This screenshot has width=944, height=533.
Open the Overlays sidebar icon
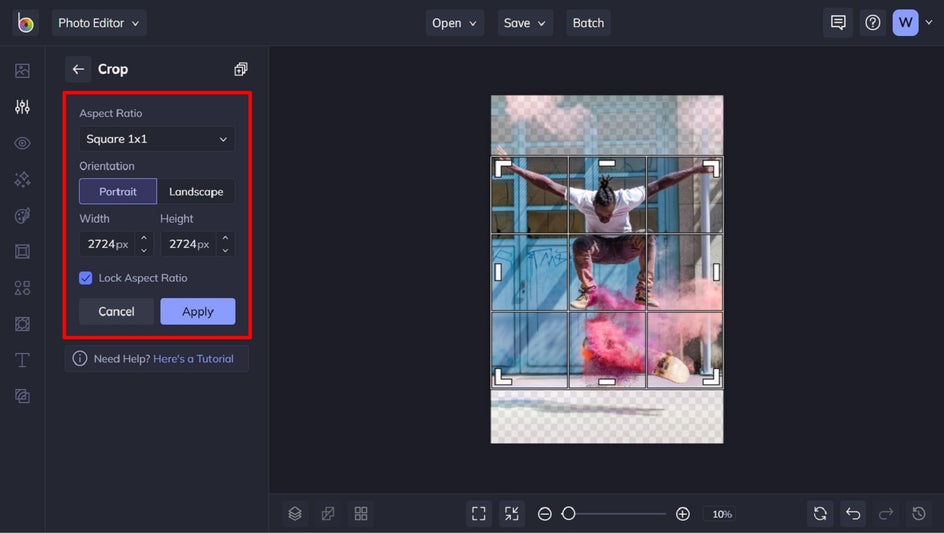(22, 324)
